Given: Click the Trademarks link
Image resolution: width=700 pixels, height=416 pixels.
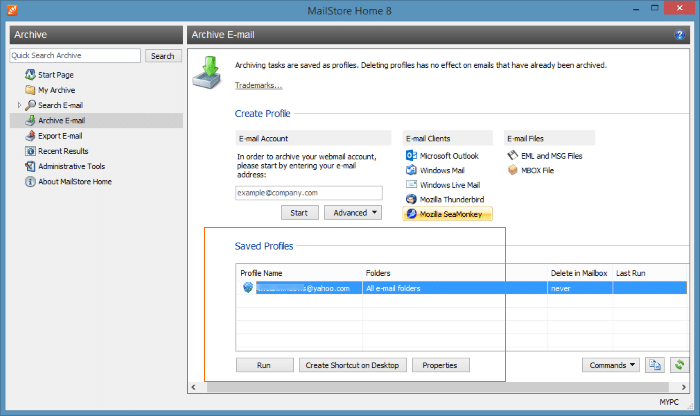Looking at the screenshot, I should (258, 85).
